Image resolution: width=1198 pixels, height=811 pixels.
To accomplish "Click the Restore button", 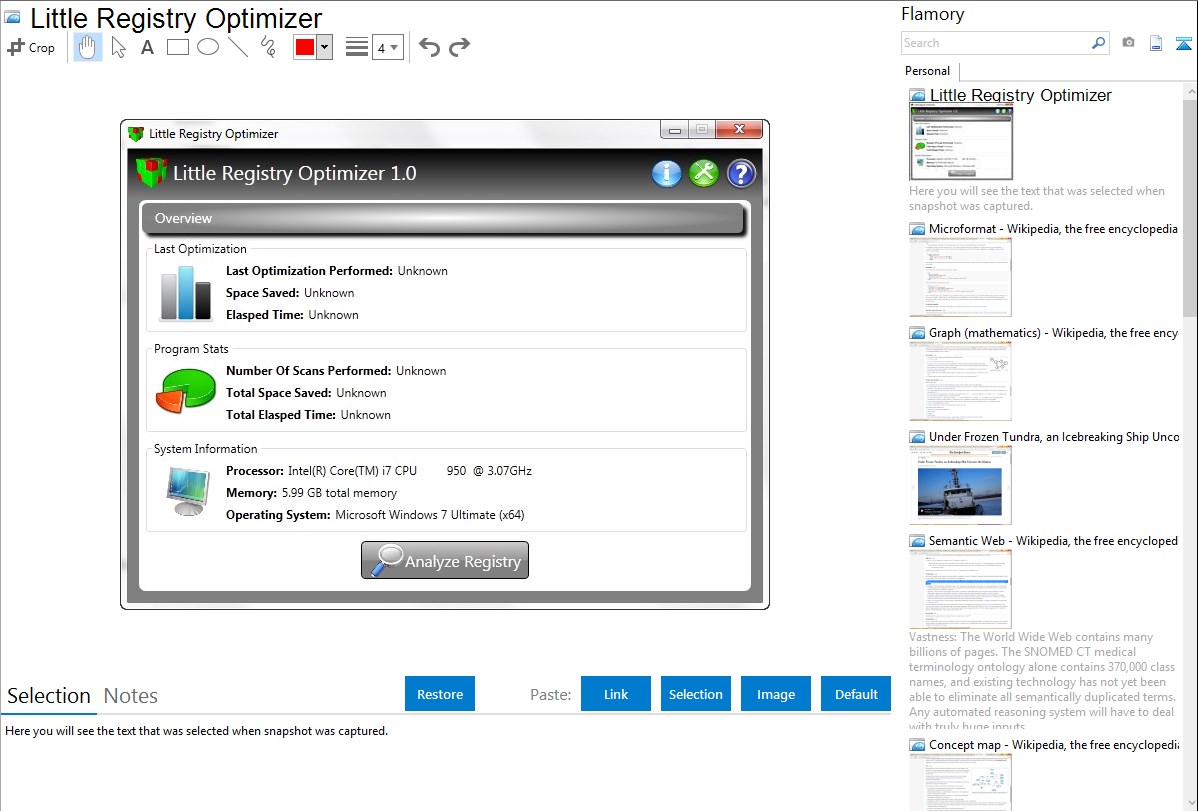I will (440, 694).
